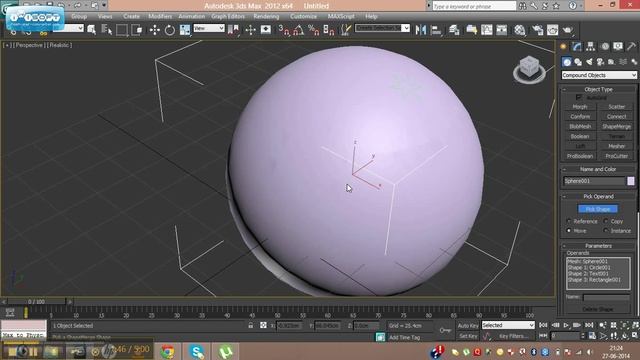640x360 pixels.
Task: Open the Customize menu
Action: pyautogui.click(x=303, y=16)
